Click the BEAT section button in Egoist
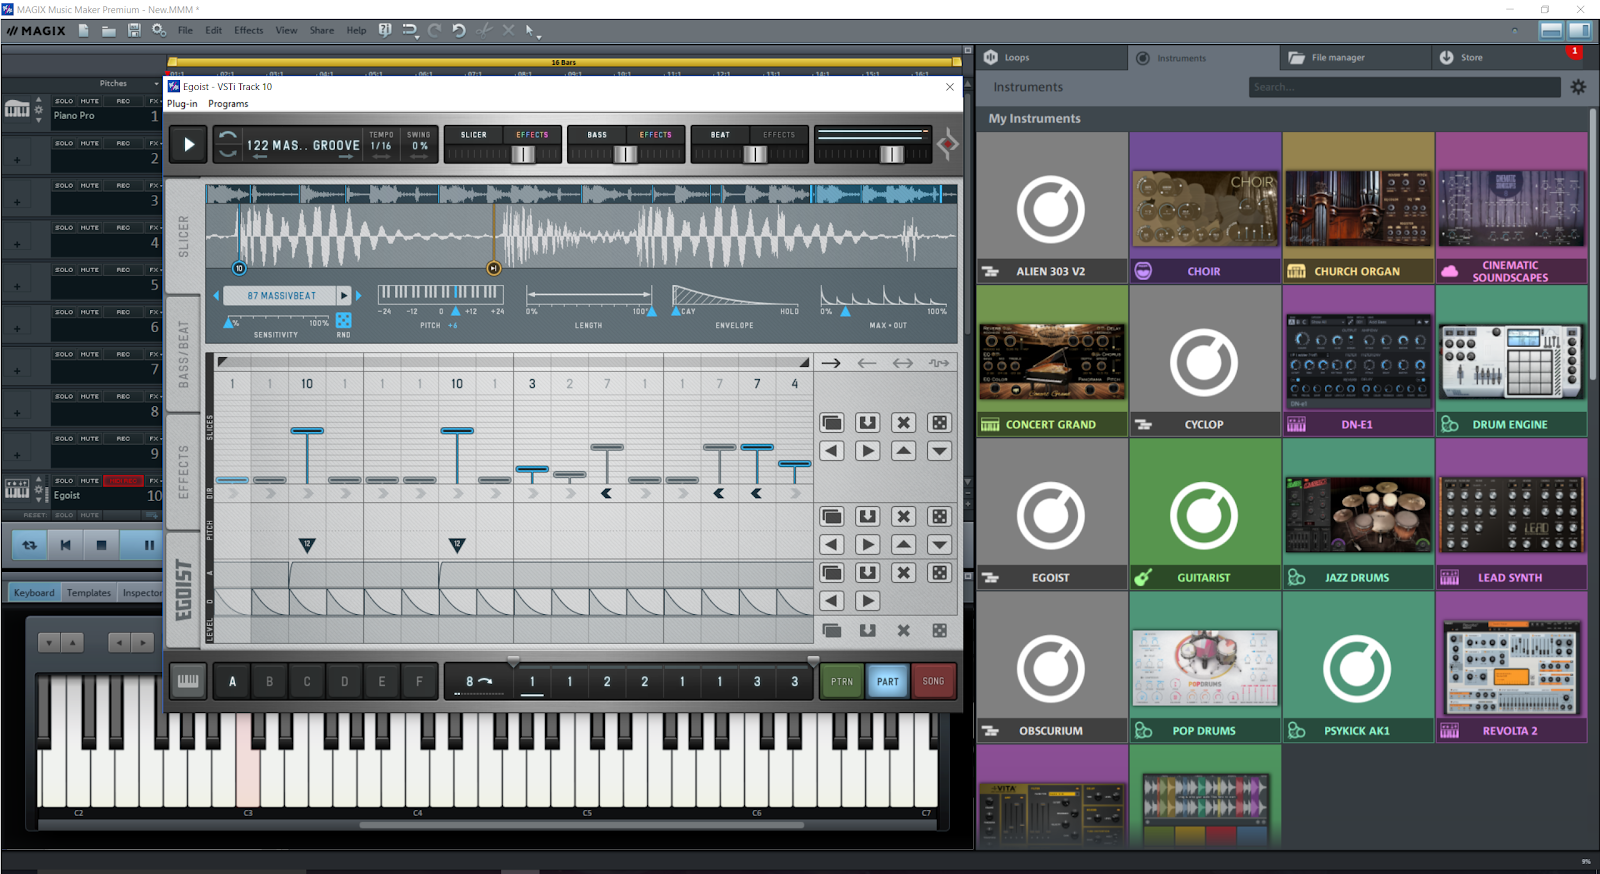 click(720, 135)
